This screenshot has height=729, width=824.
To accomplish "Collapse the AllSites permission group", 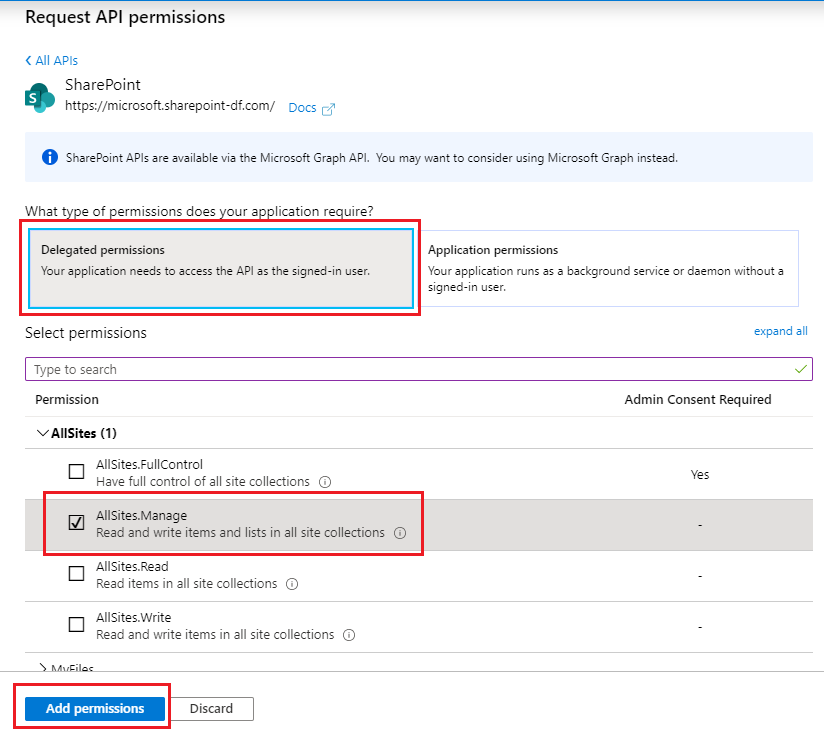I will tap(42, 433).
